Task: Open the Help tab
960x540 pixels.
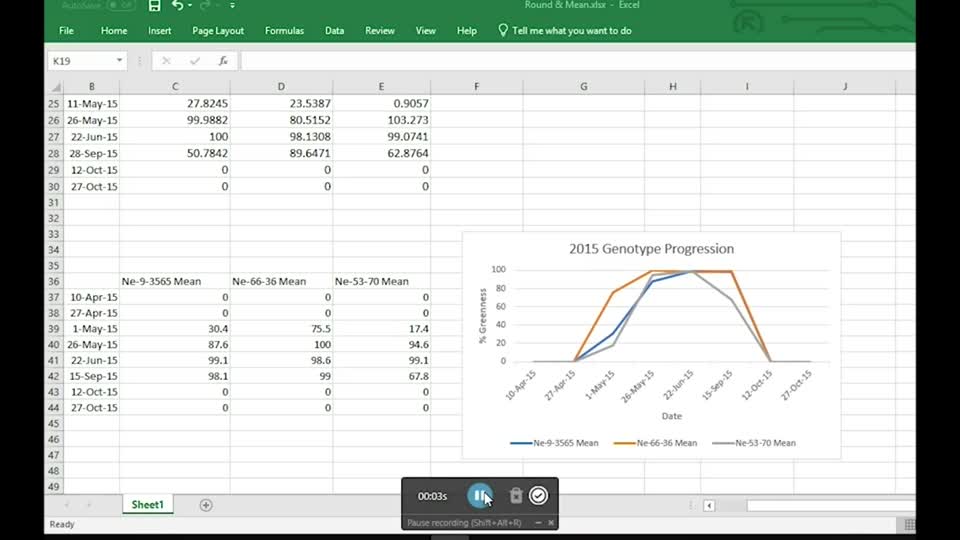Action: (x=467, y=31)
